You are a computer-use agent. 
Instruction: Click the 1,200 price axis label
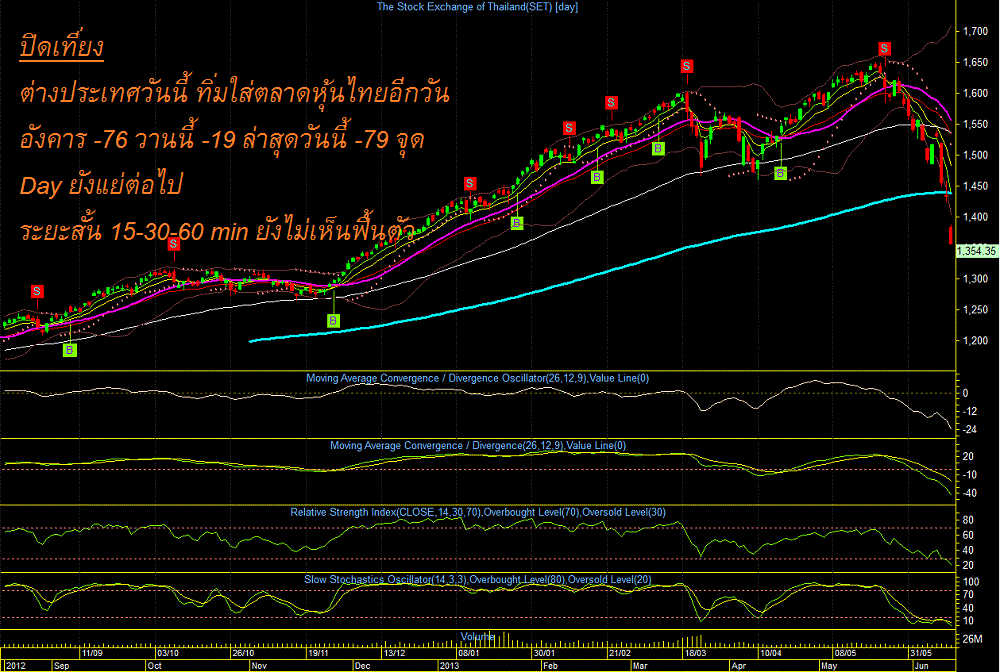pos(976,340)
